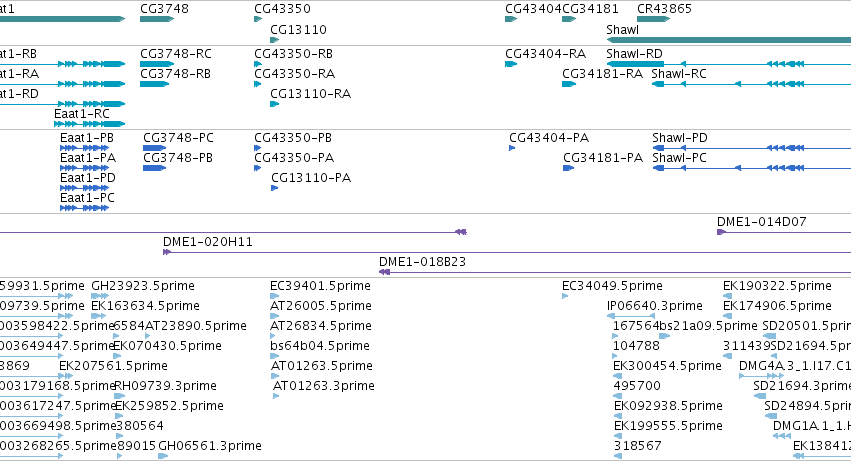This screenshot has width=851, height=461.
Task: Select the IP06640.3prime EST glyph
Action: (x=631, y=315)
